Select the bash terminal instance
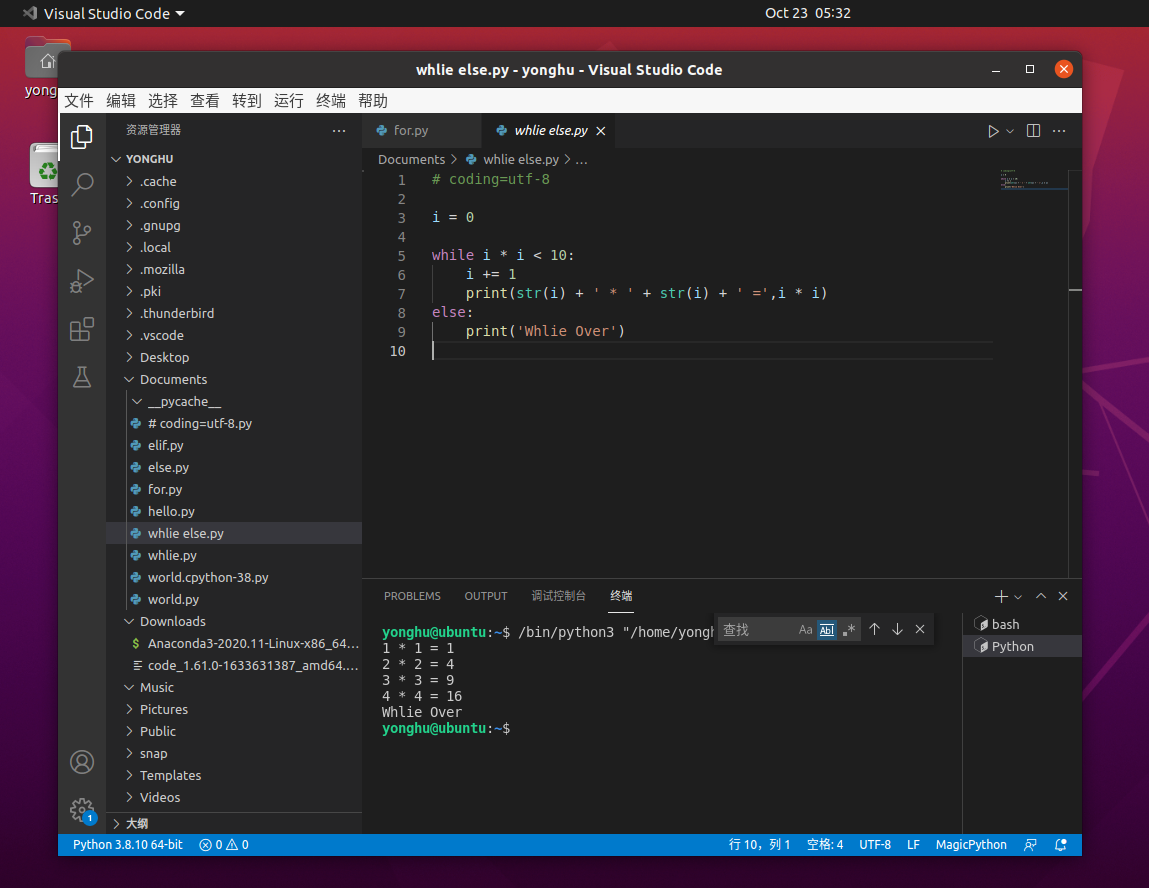 1022,624
